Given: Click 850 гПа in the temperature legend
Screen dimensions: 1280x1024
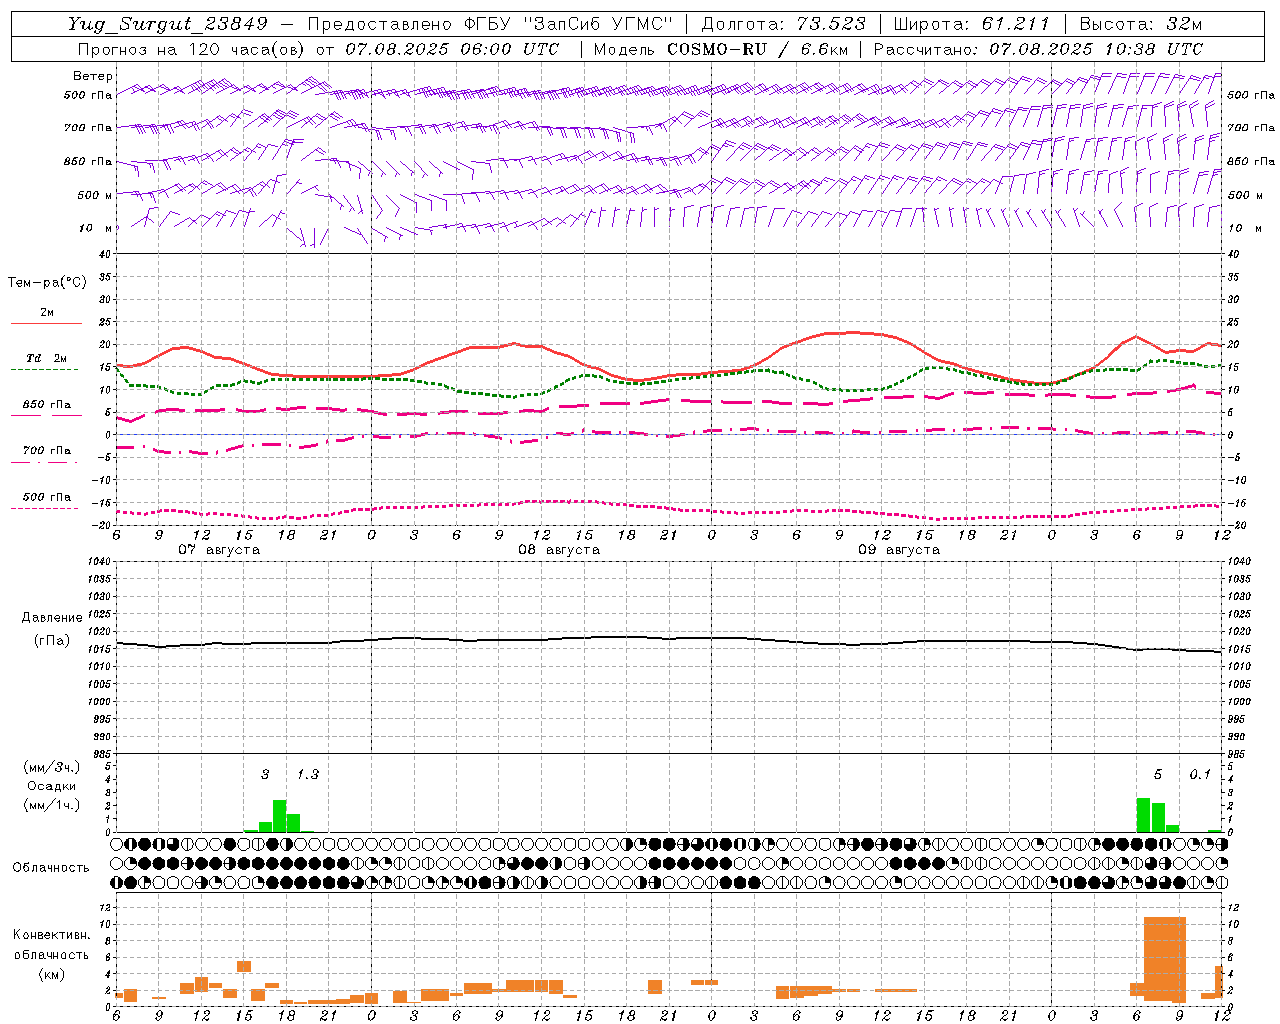Looking at the screenshot, I should (x=47, y=405).
